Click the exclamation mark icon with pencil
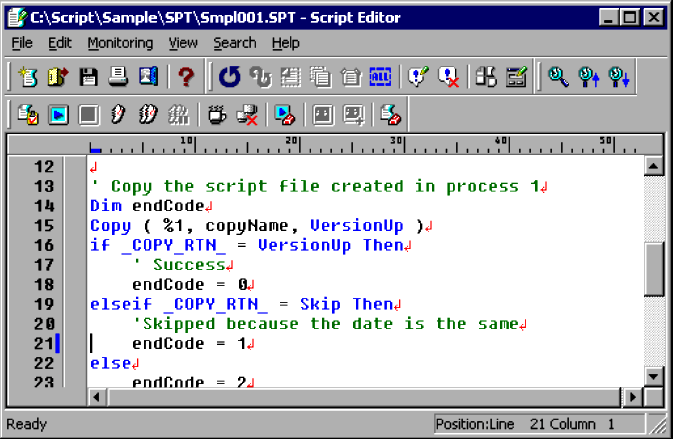The image size is (673, 439). coord(418,77)
